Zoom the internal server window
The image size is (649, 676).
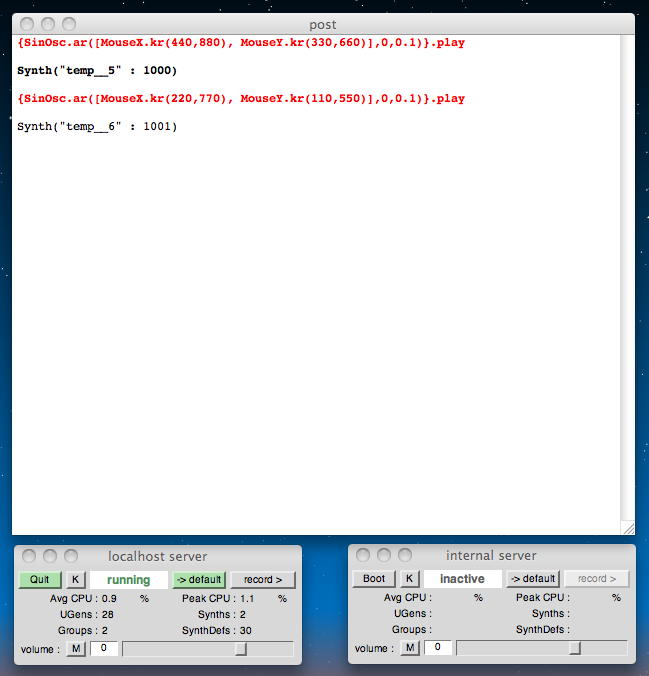pyautogui.click(x=404, y=555)
